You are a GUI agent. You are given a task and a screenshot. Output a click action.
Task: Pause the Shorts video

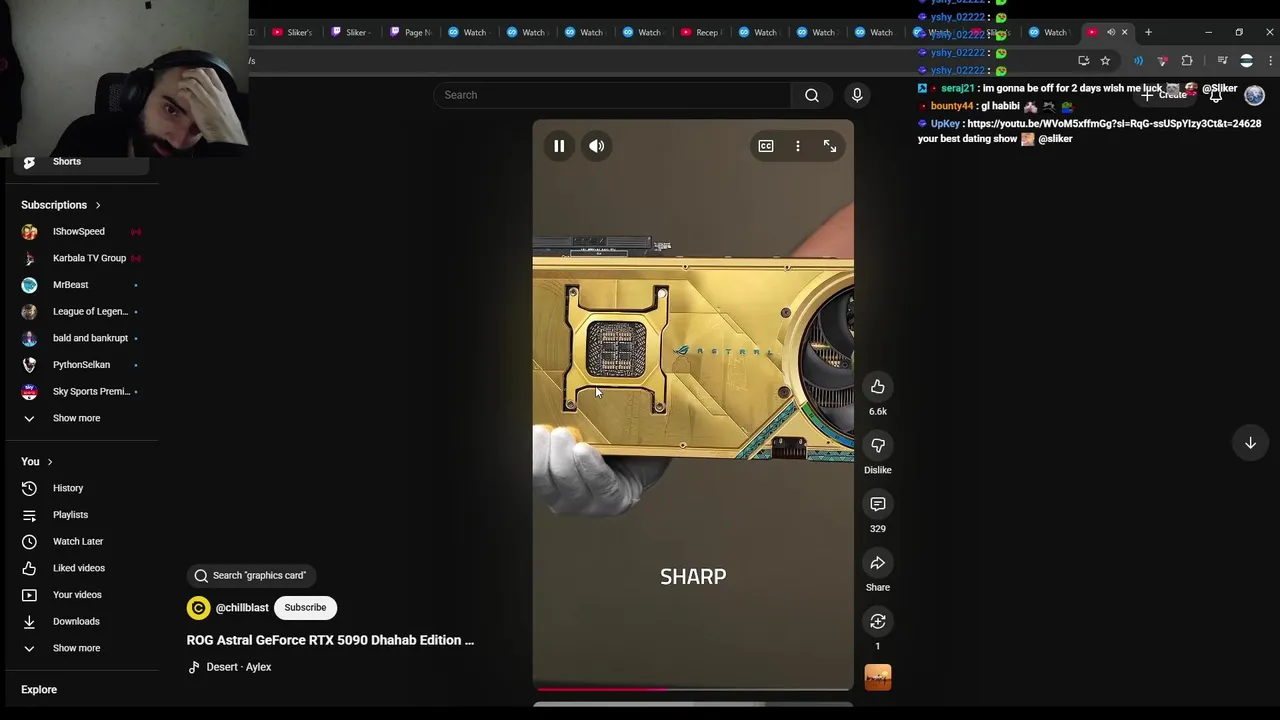tap(559, 146)
